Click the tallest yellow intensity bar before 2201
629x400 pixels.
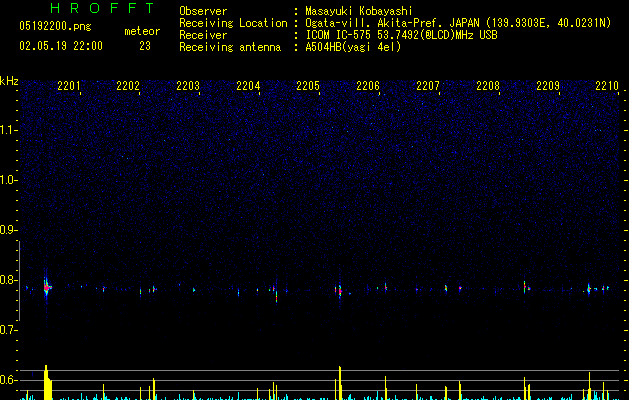point(47,382)
